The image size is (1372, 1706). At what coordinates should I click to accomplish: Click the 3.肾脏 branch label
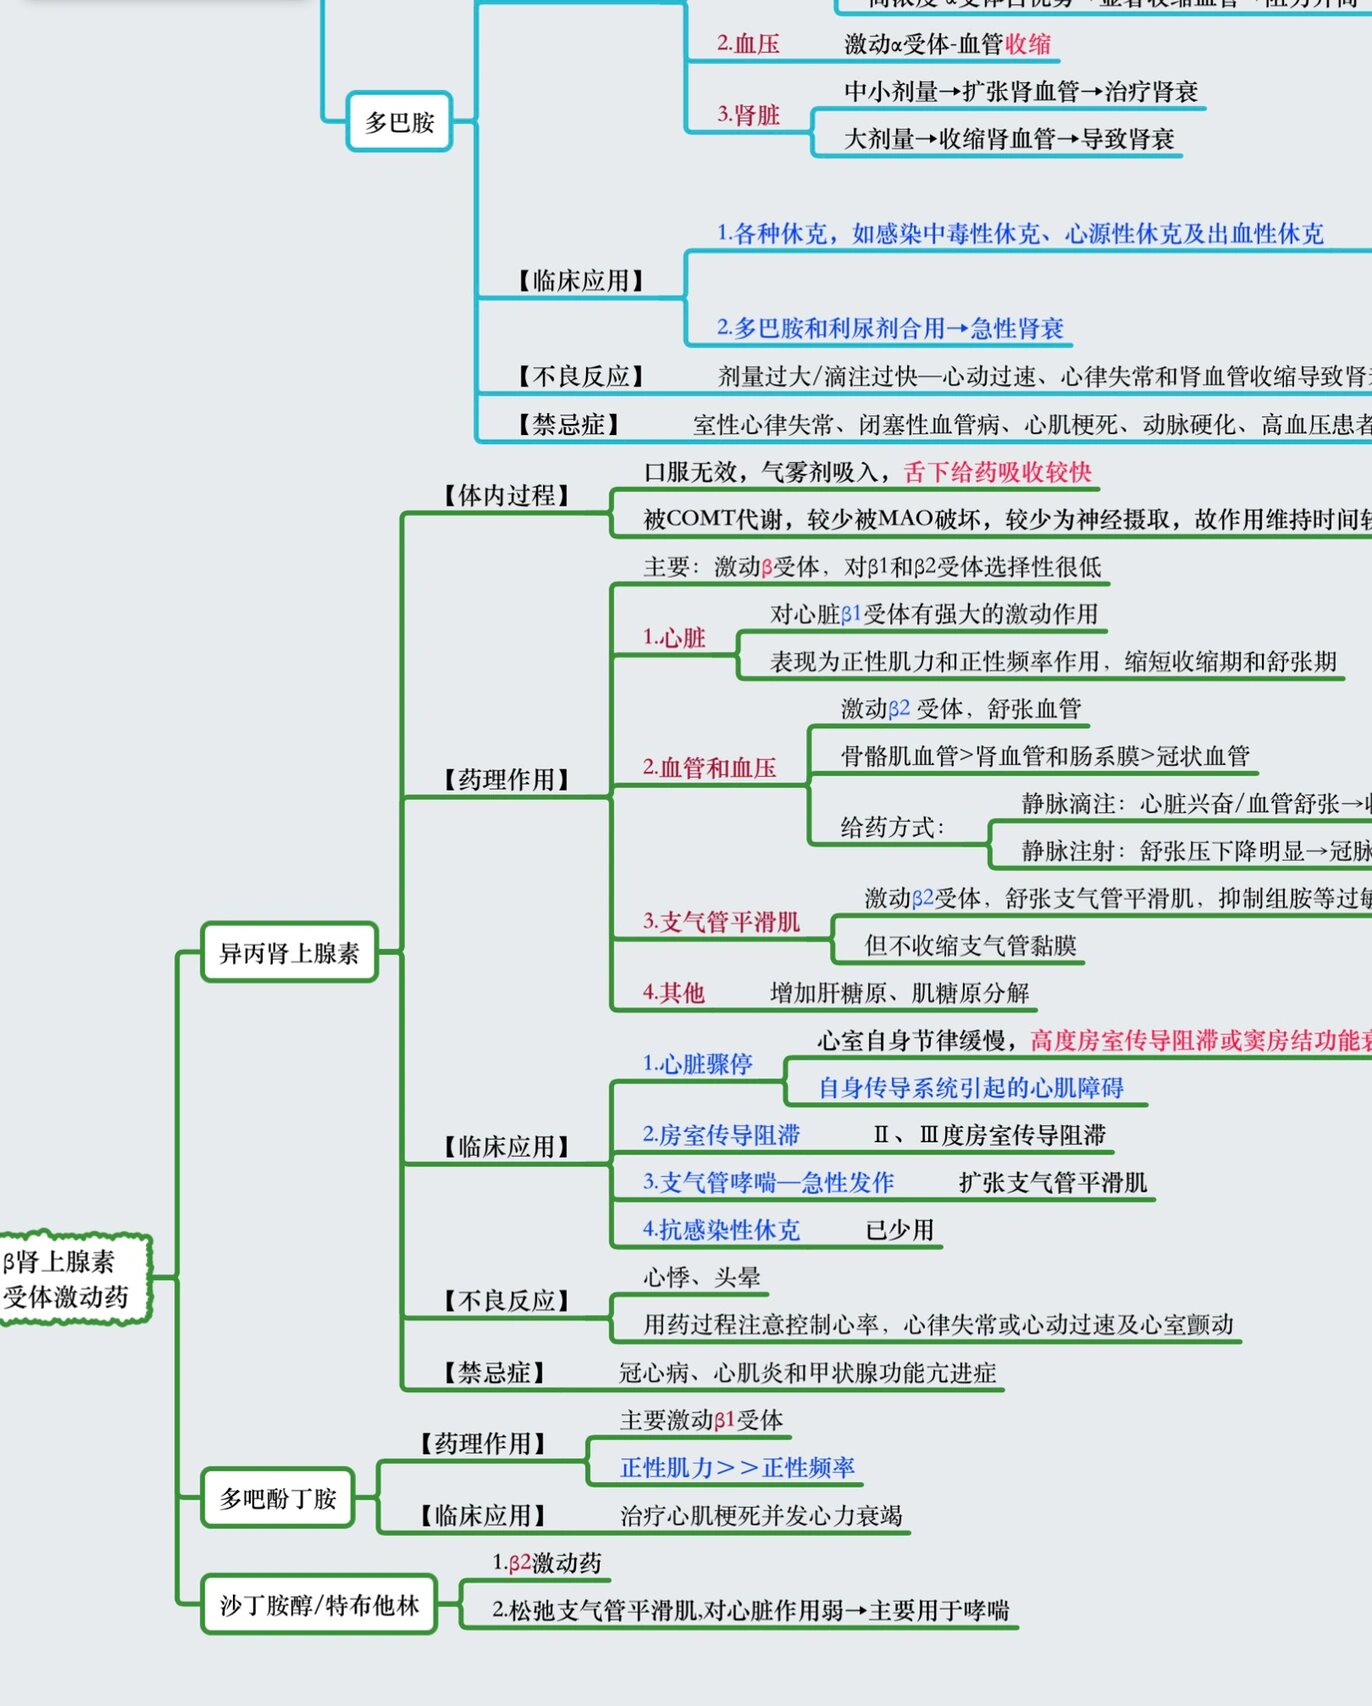coord(748,115)
